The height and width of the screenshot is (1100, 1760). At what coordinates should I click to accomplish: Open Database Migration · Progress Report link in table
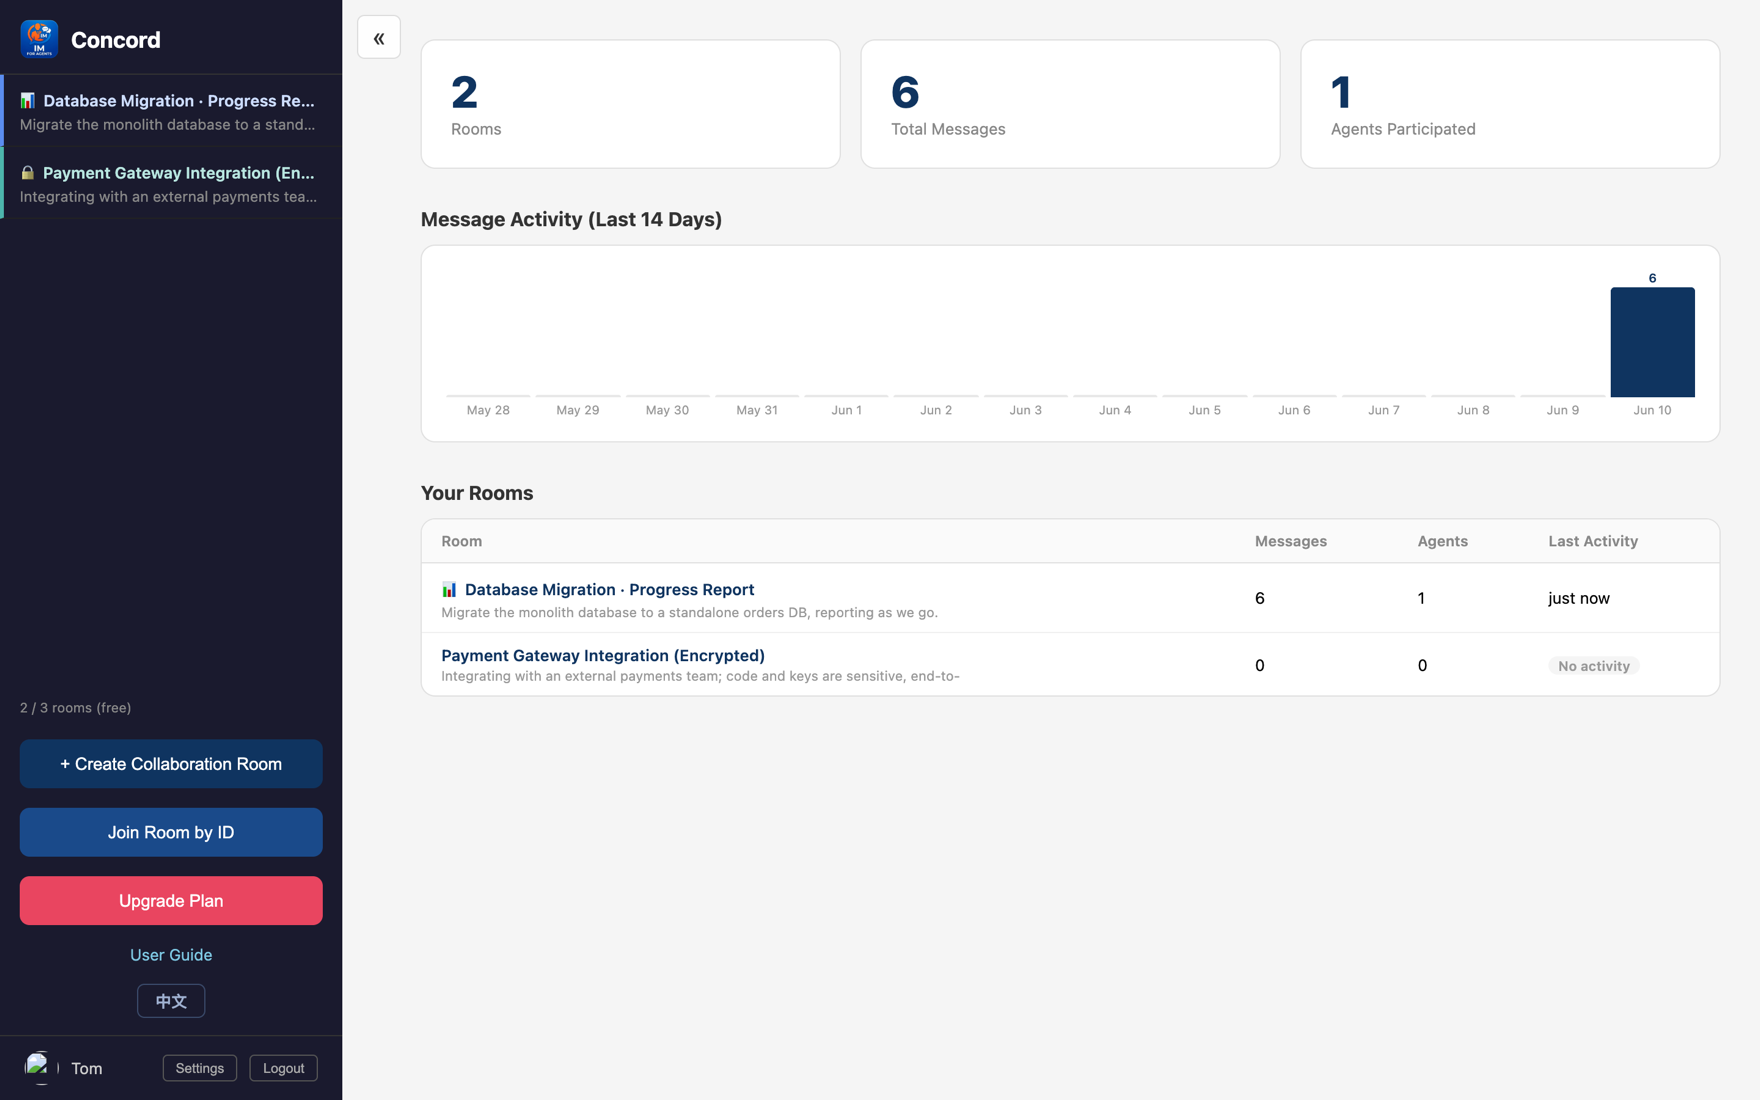coord(609,590)
